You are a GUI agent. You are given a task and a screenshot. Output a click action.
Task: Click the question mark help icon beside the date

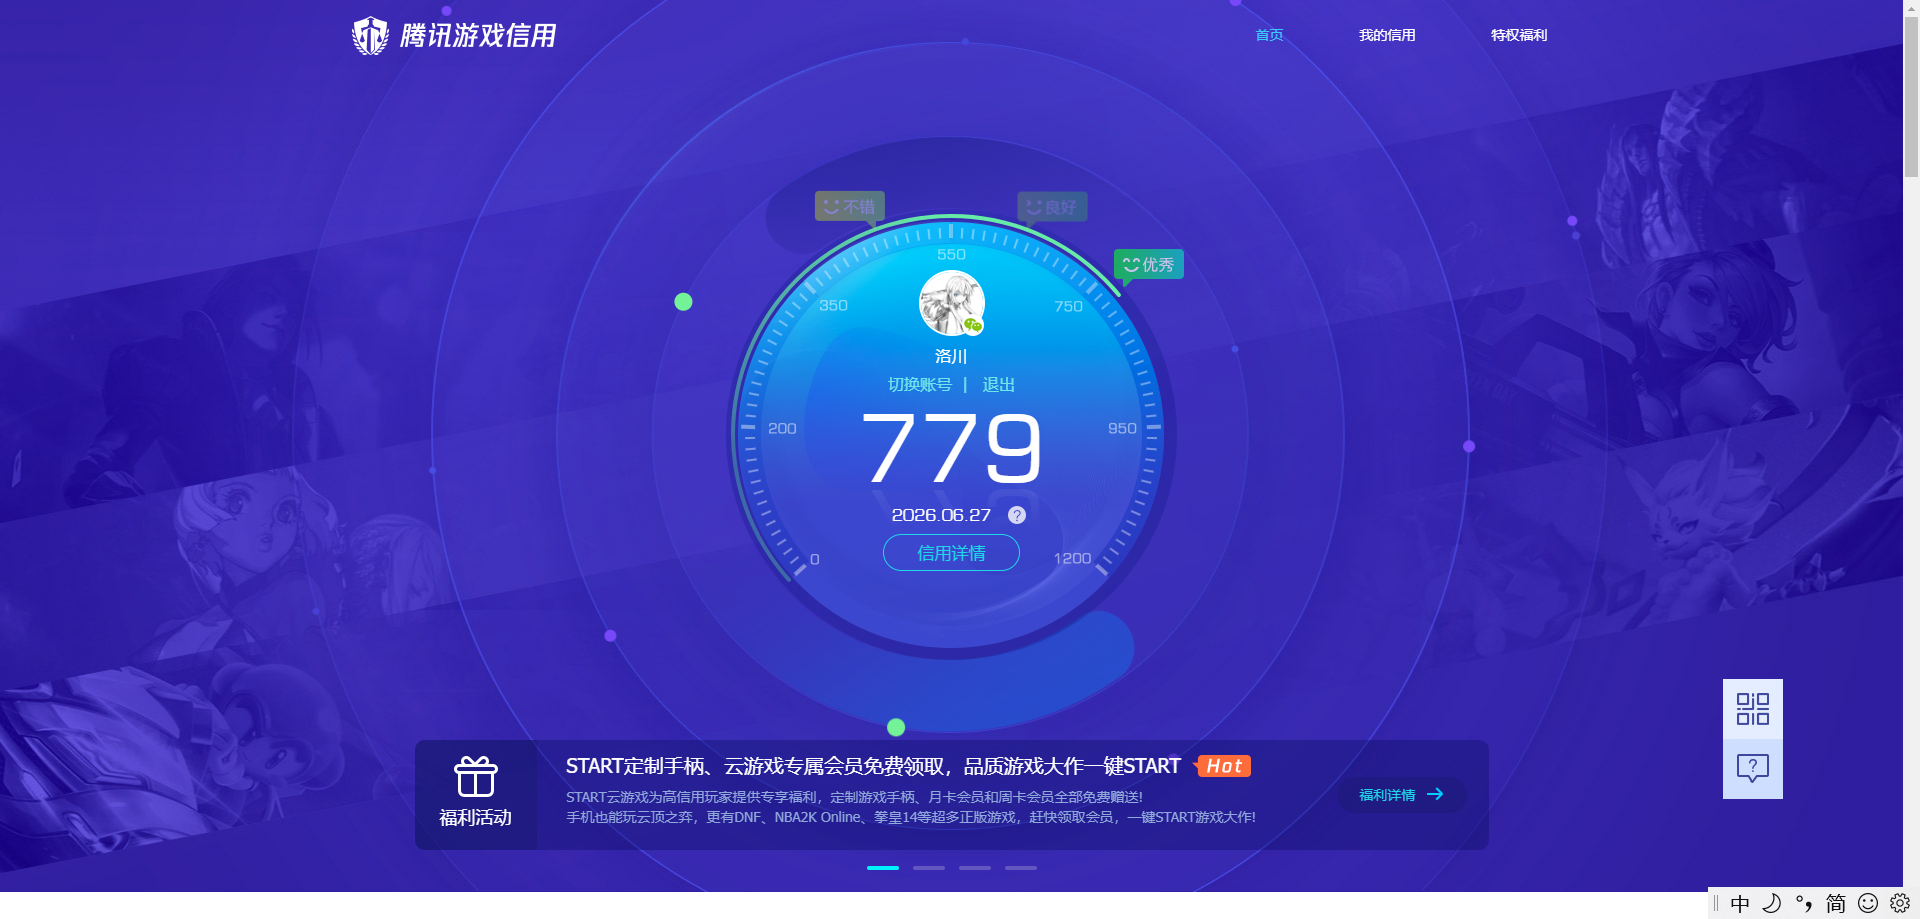[1017, 515]
